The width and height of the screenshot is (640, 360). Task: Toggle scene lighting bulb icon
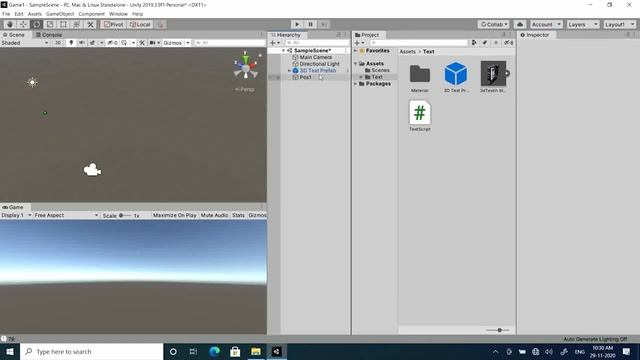click(x=71, y=43)
